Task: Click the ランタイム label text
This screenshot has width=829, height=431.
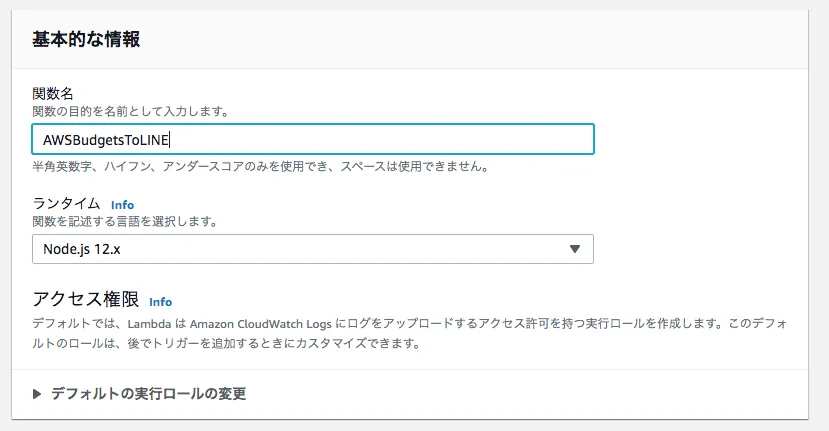Action: pos(66,203)
